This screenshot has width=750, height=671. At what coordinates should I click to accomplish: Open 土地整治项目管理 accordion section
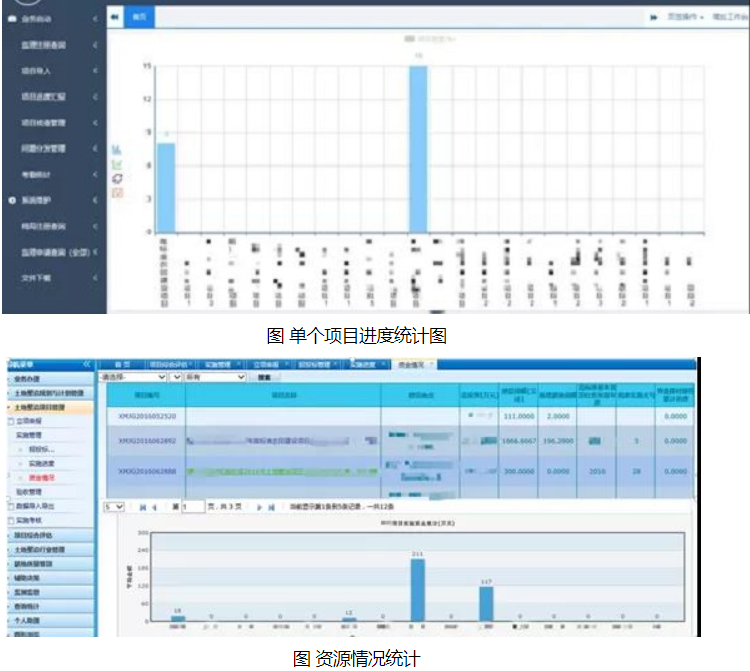(50, 407)
